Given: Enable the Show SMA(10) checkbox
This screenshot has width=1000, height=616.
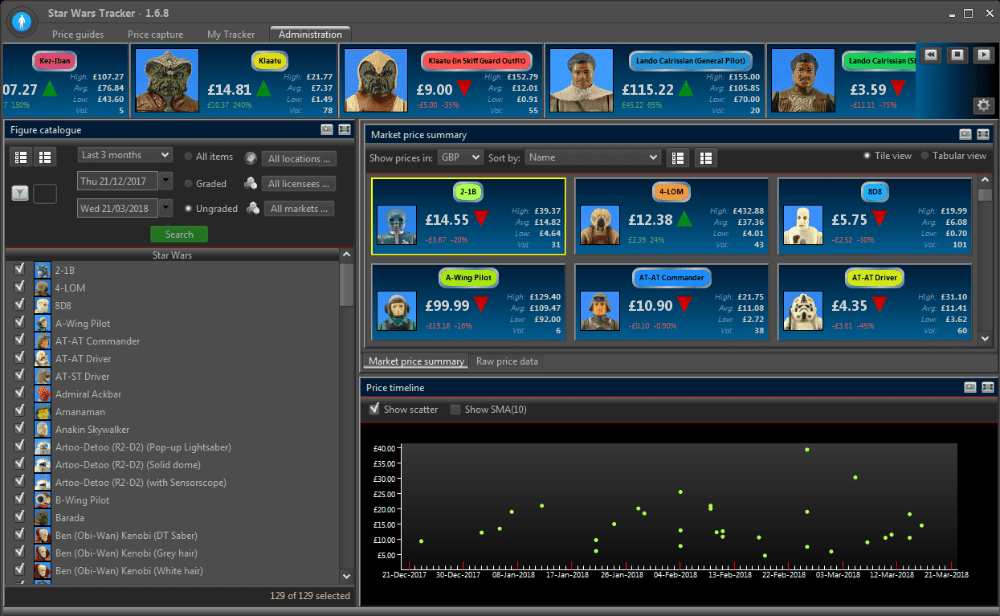Looking at the screenshot, I should [x=456, y=409].
